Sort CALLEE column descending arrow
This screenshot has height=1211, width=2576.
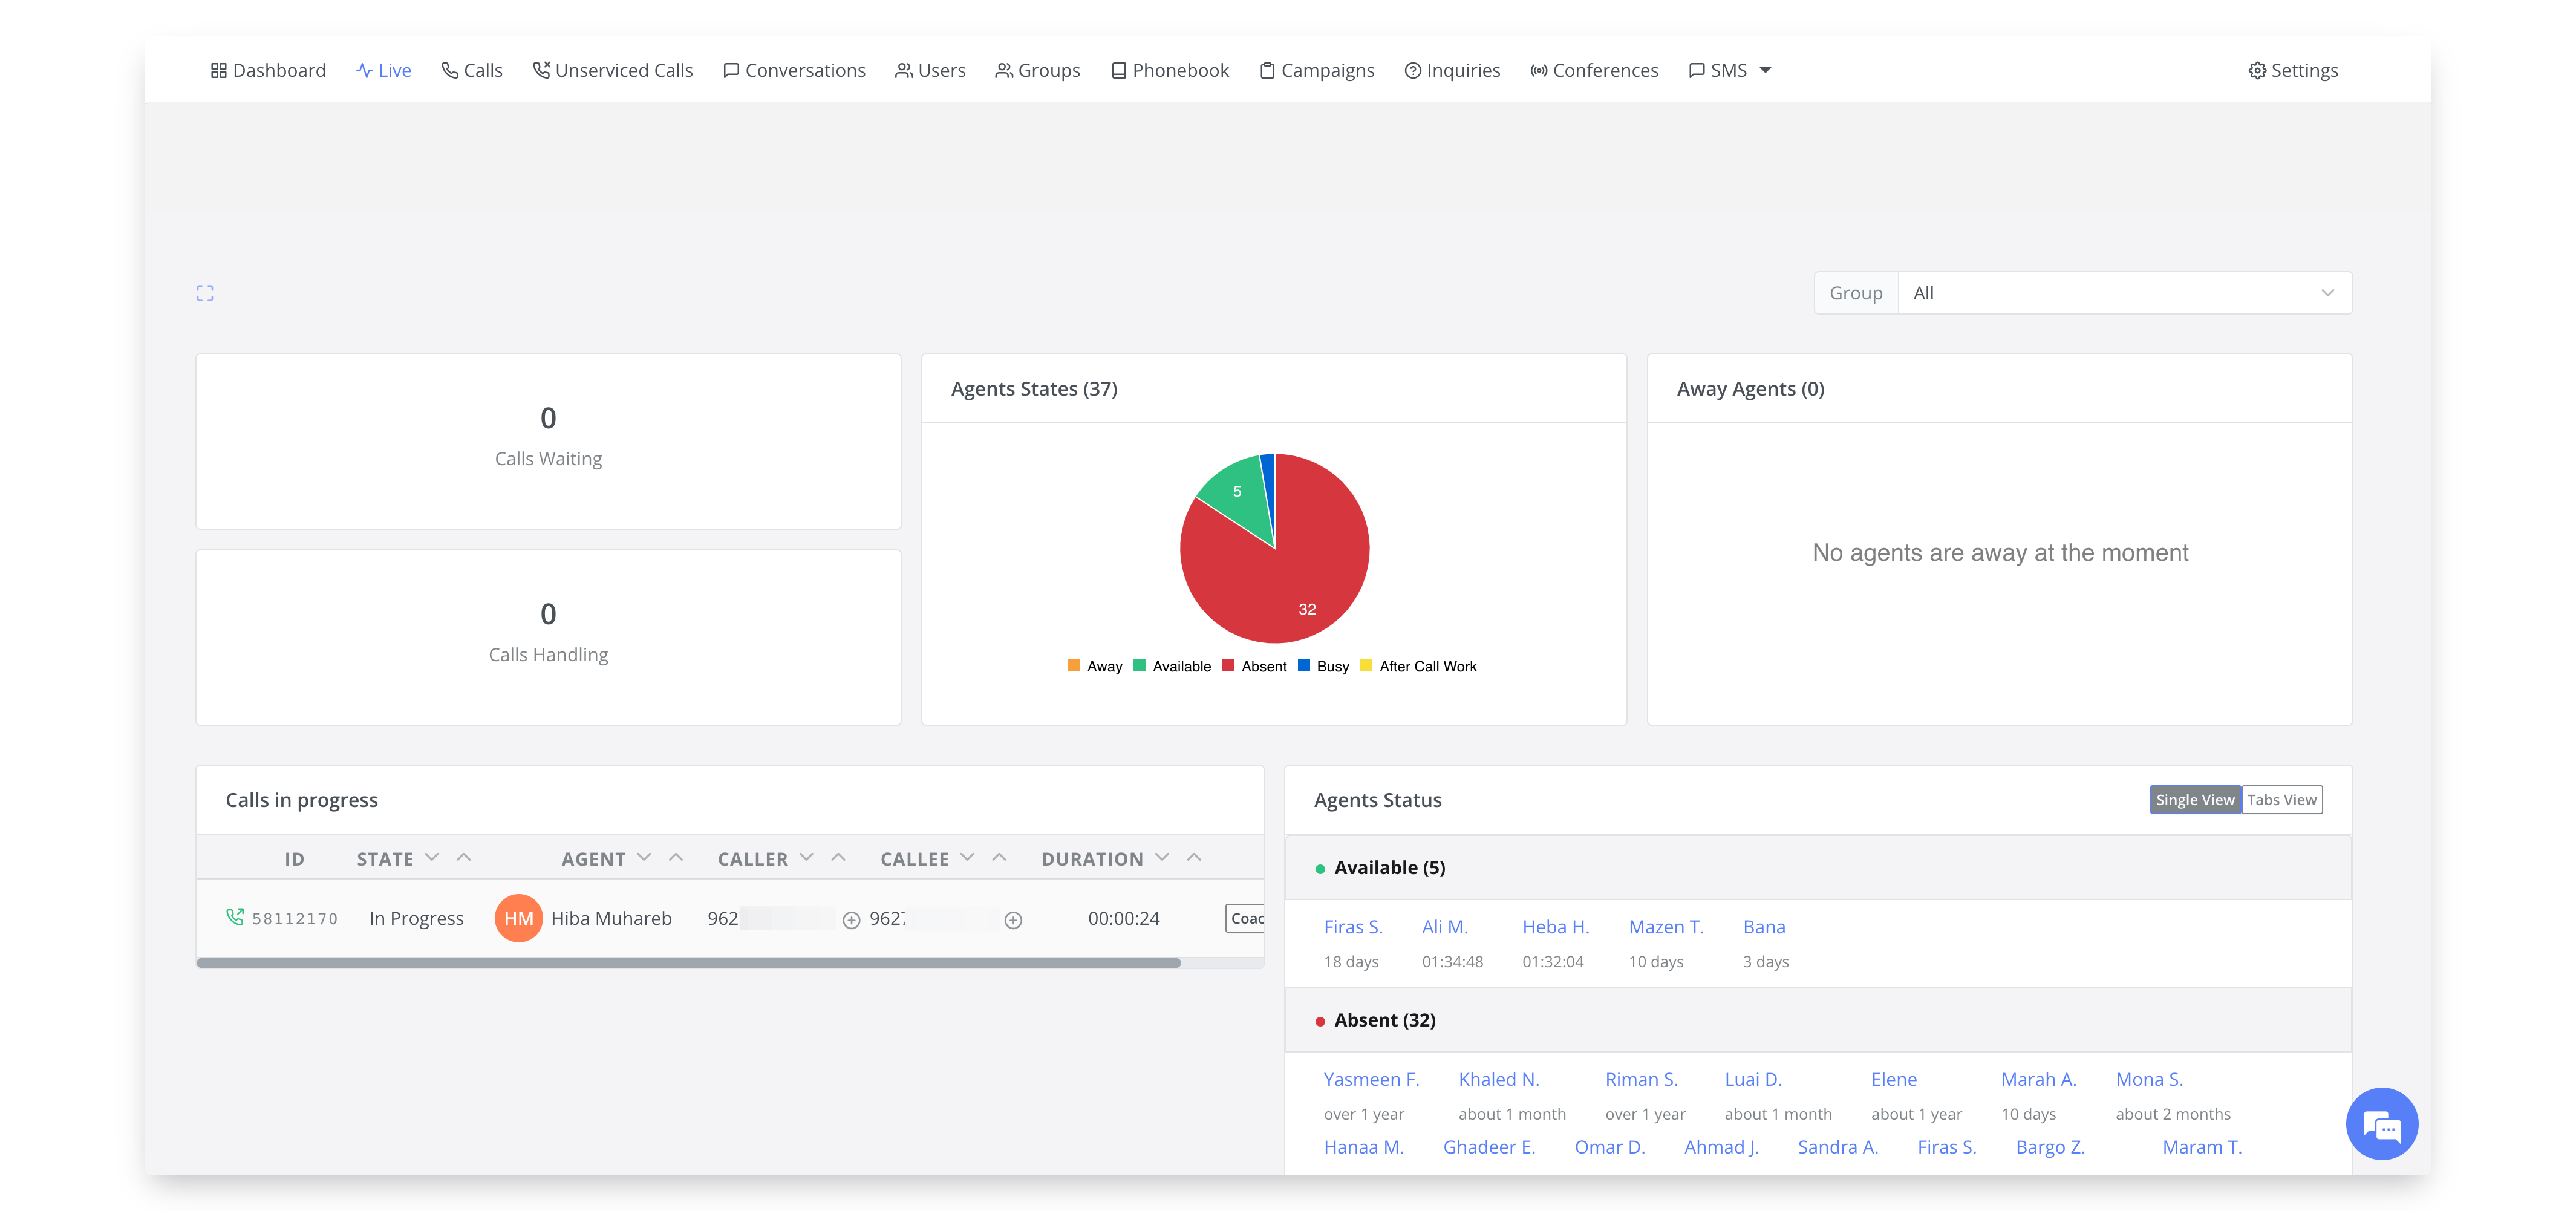pos(967,857)
